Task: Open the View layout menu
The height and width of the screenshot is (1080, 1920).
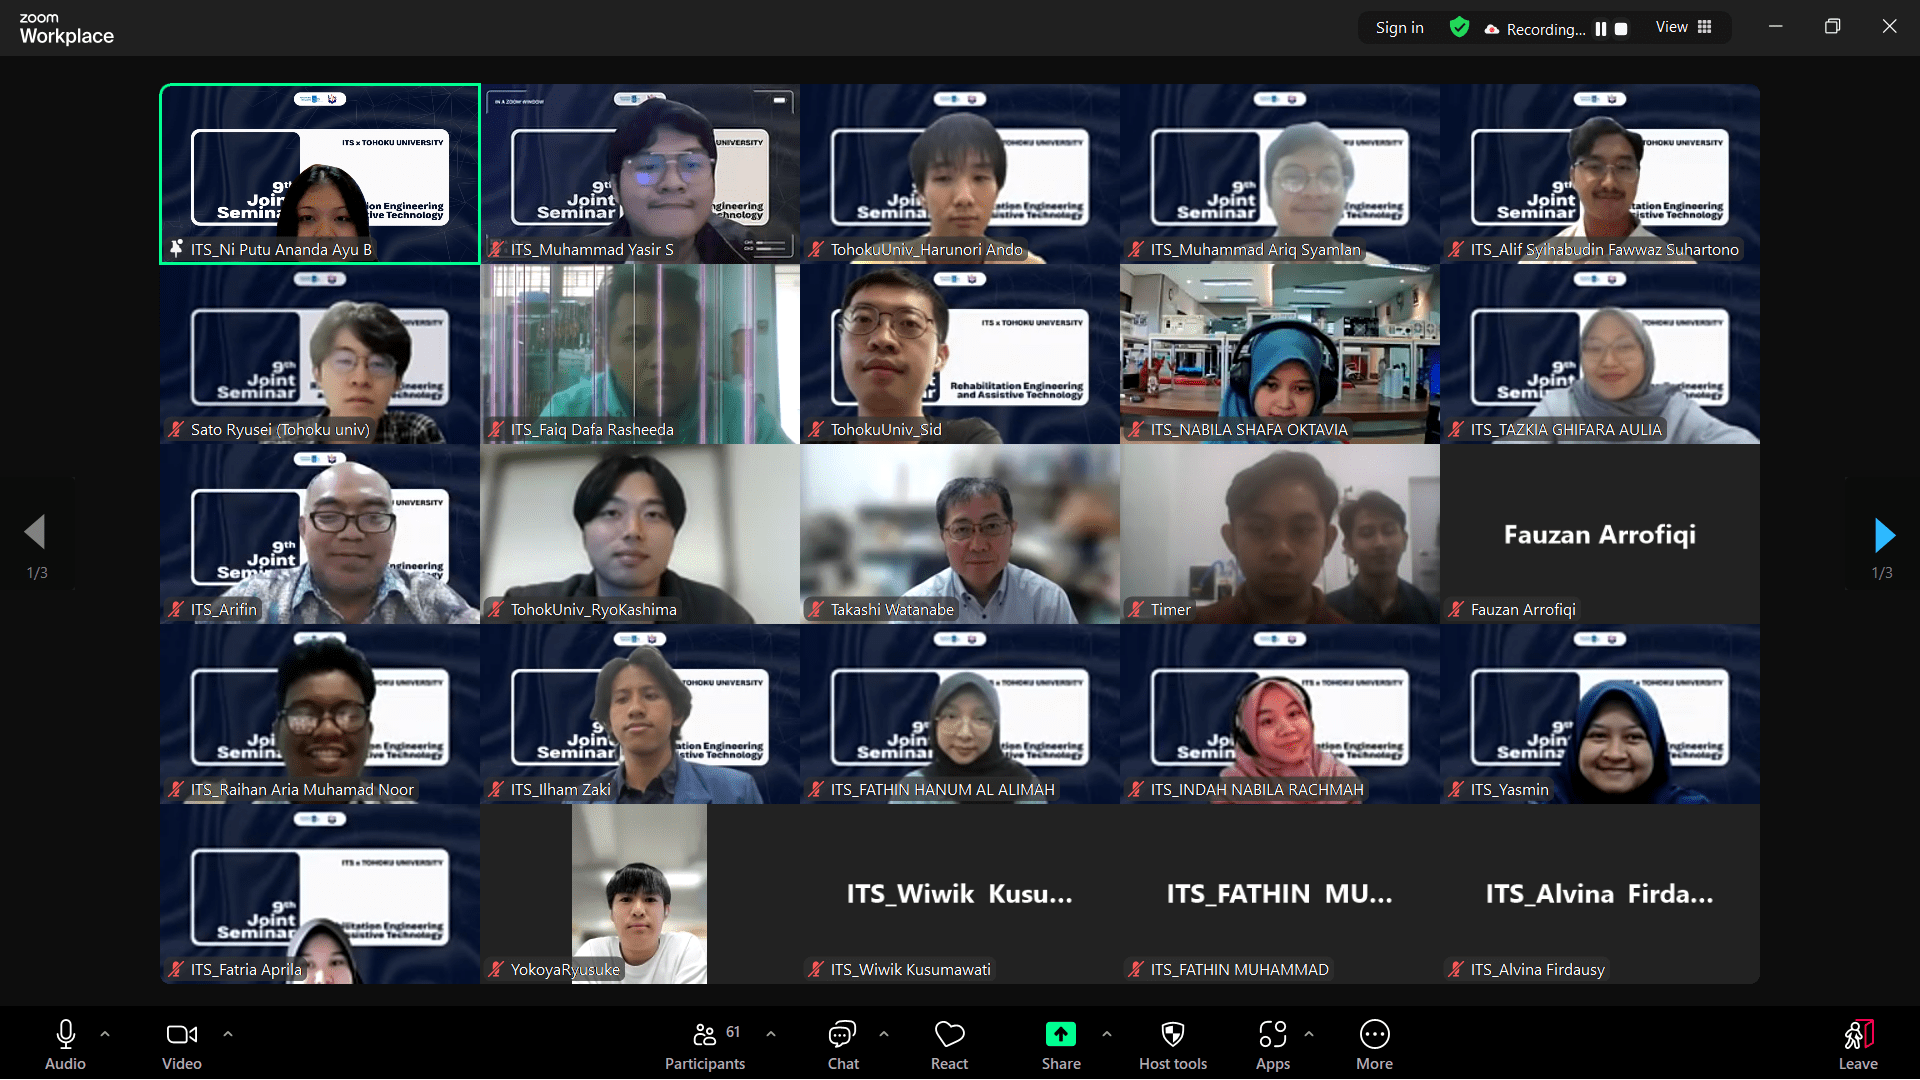Action: coord(1684,28)
